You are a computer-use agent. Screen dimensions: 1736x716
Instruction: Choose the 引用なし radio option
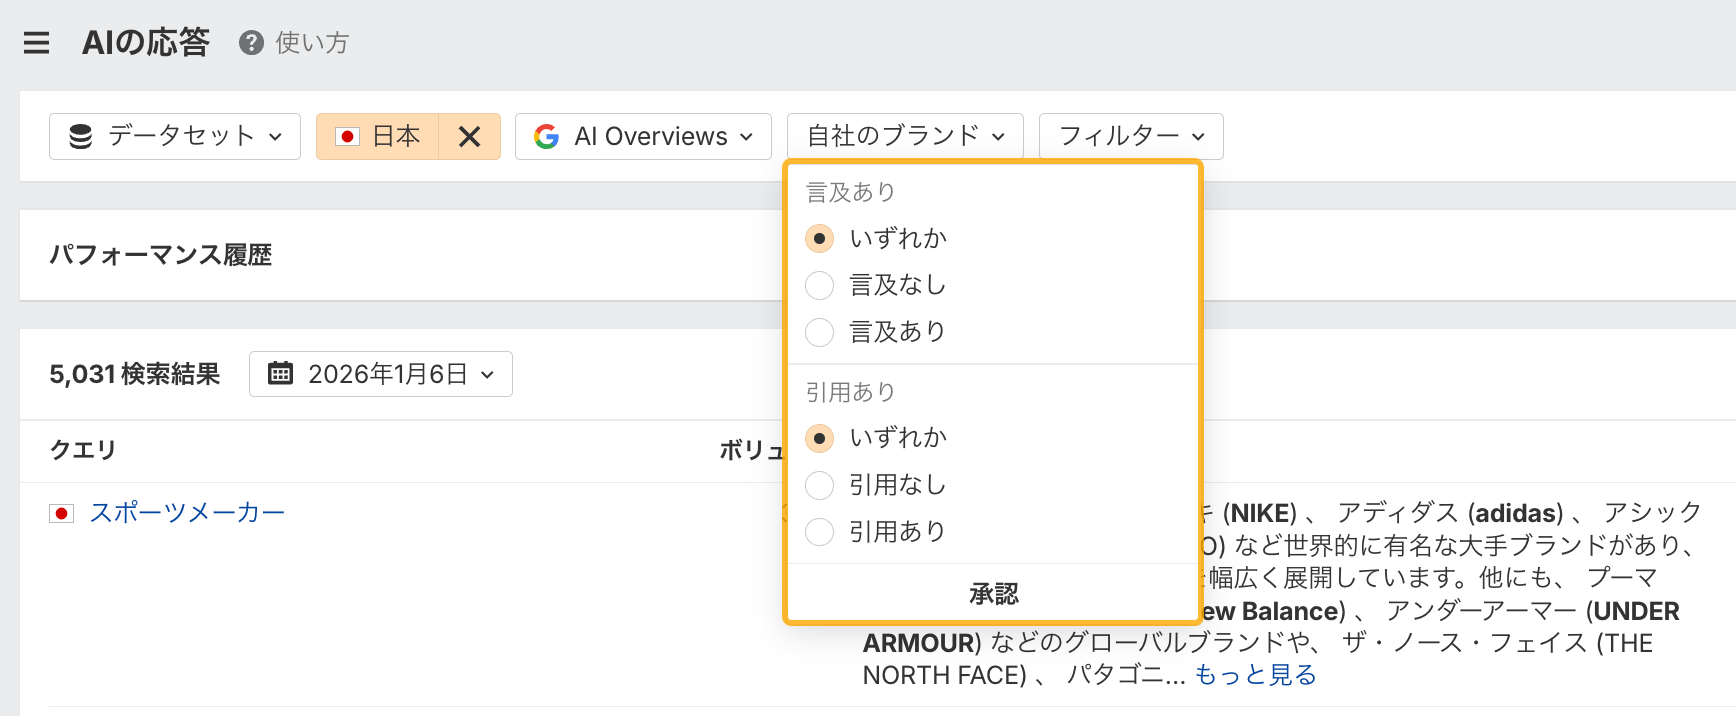819,485
